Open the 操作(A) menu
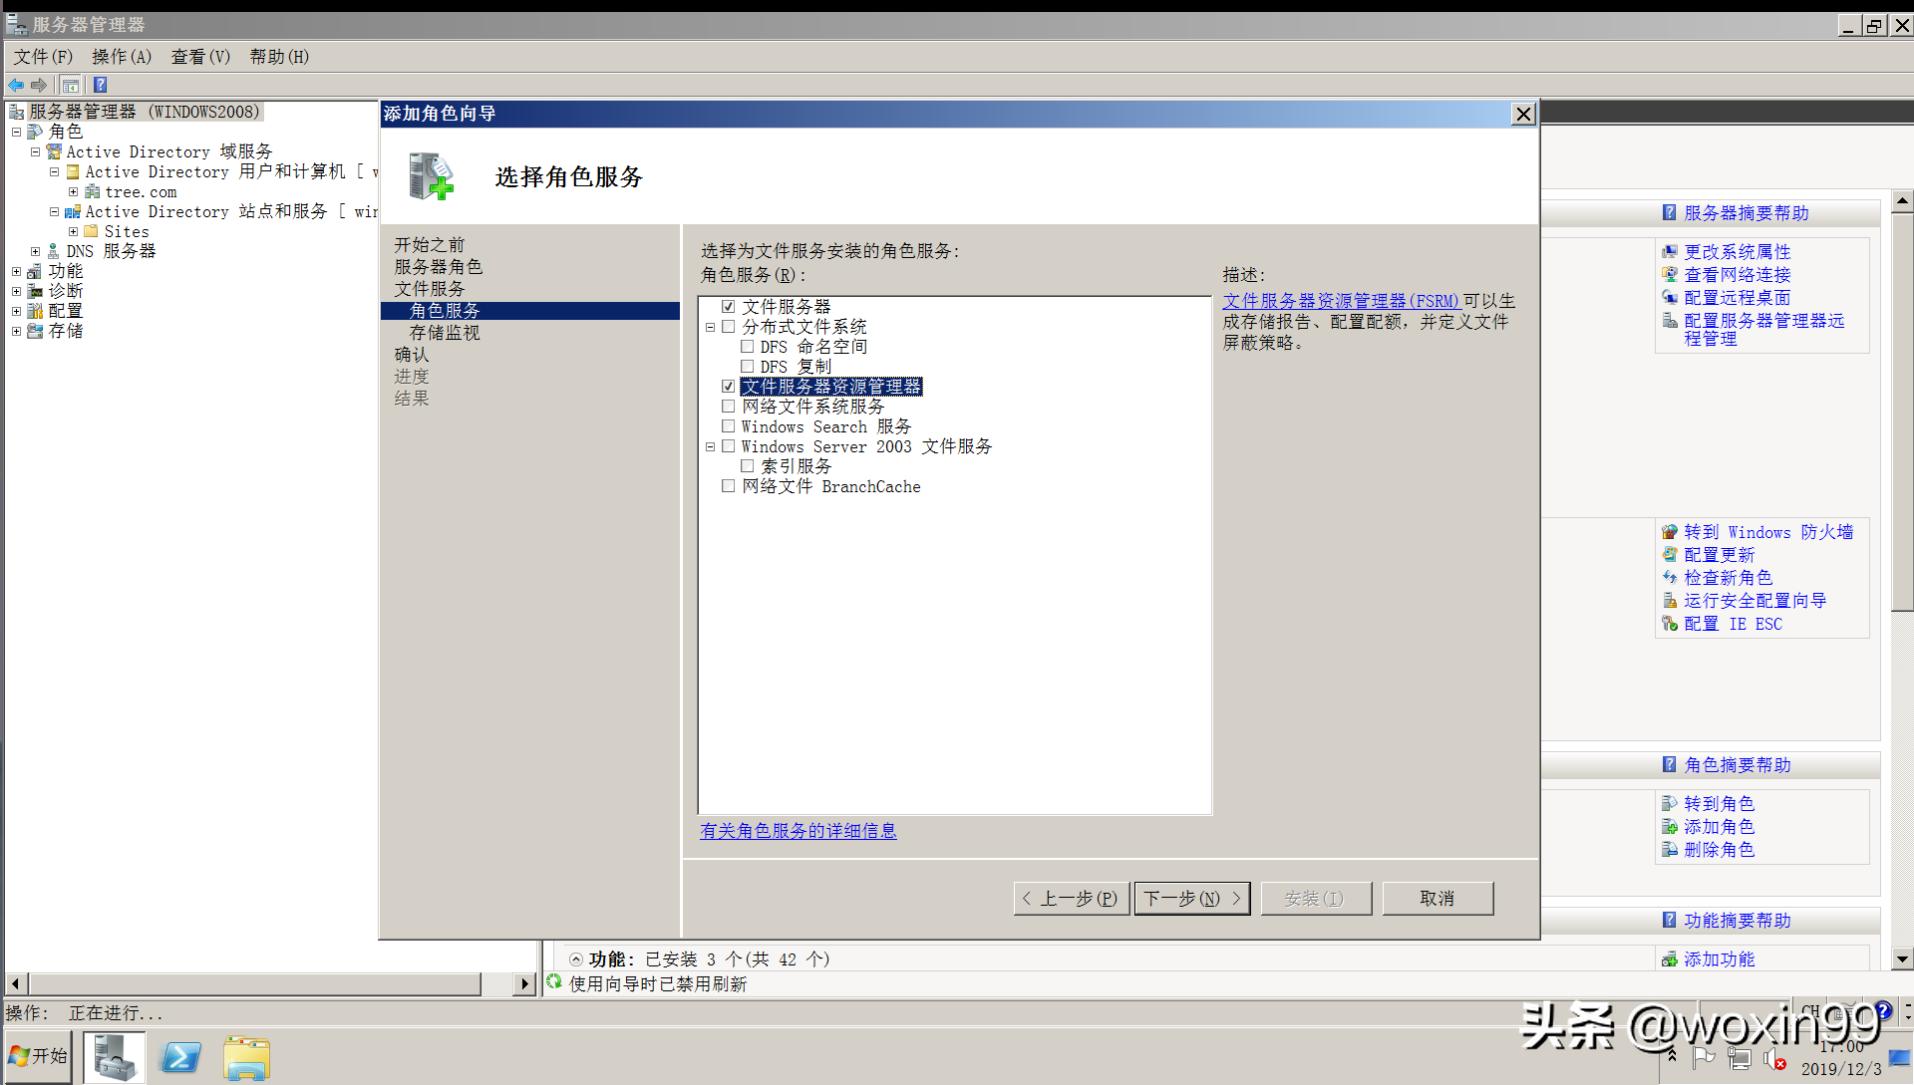Viewport: 1914px width, 1085px height. pyautogui.click(x=121, y=57)
